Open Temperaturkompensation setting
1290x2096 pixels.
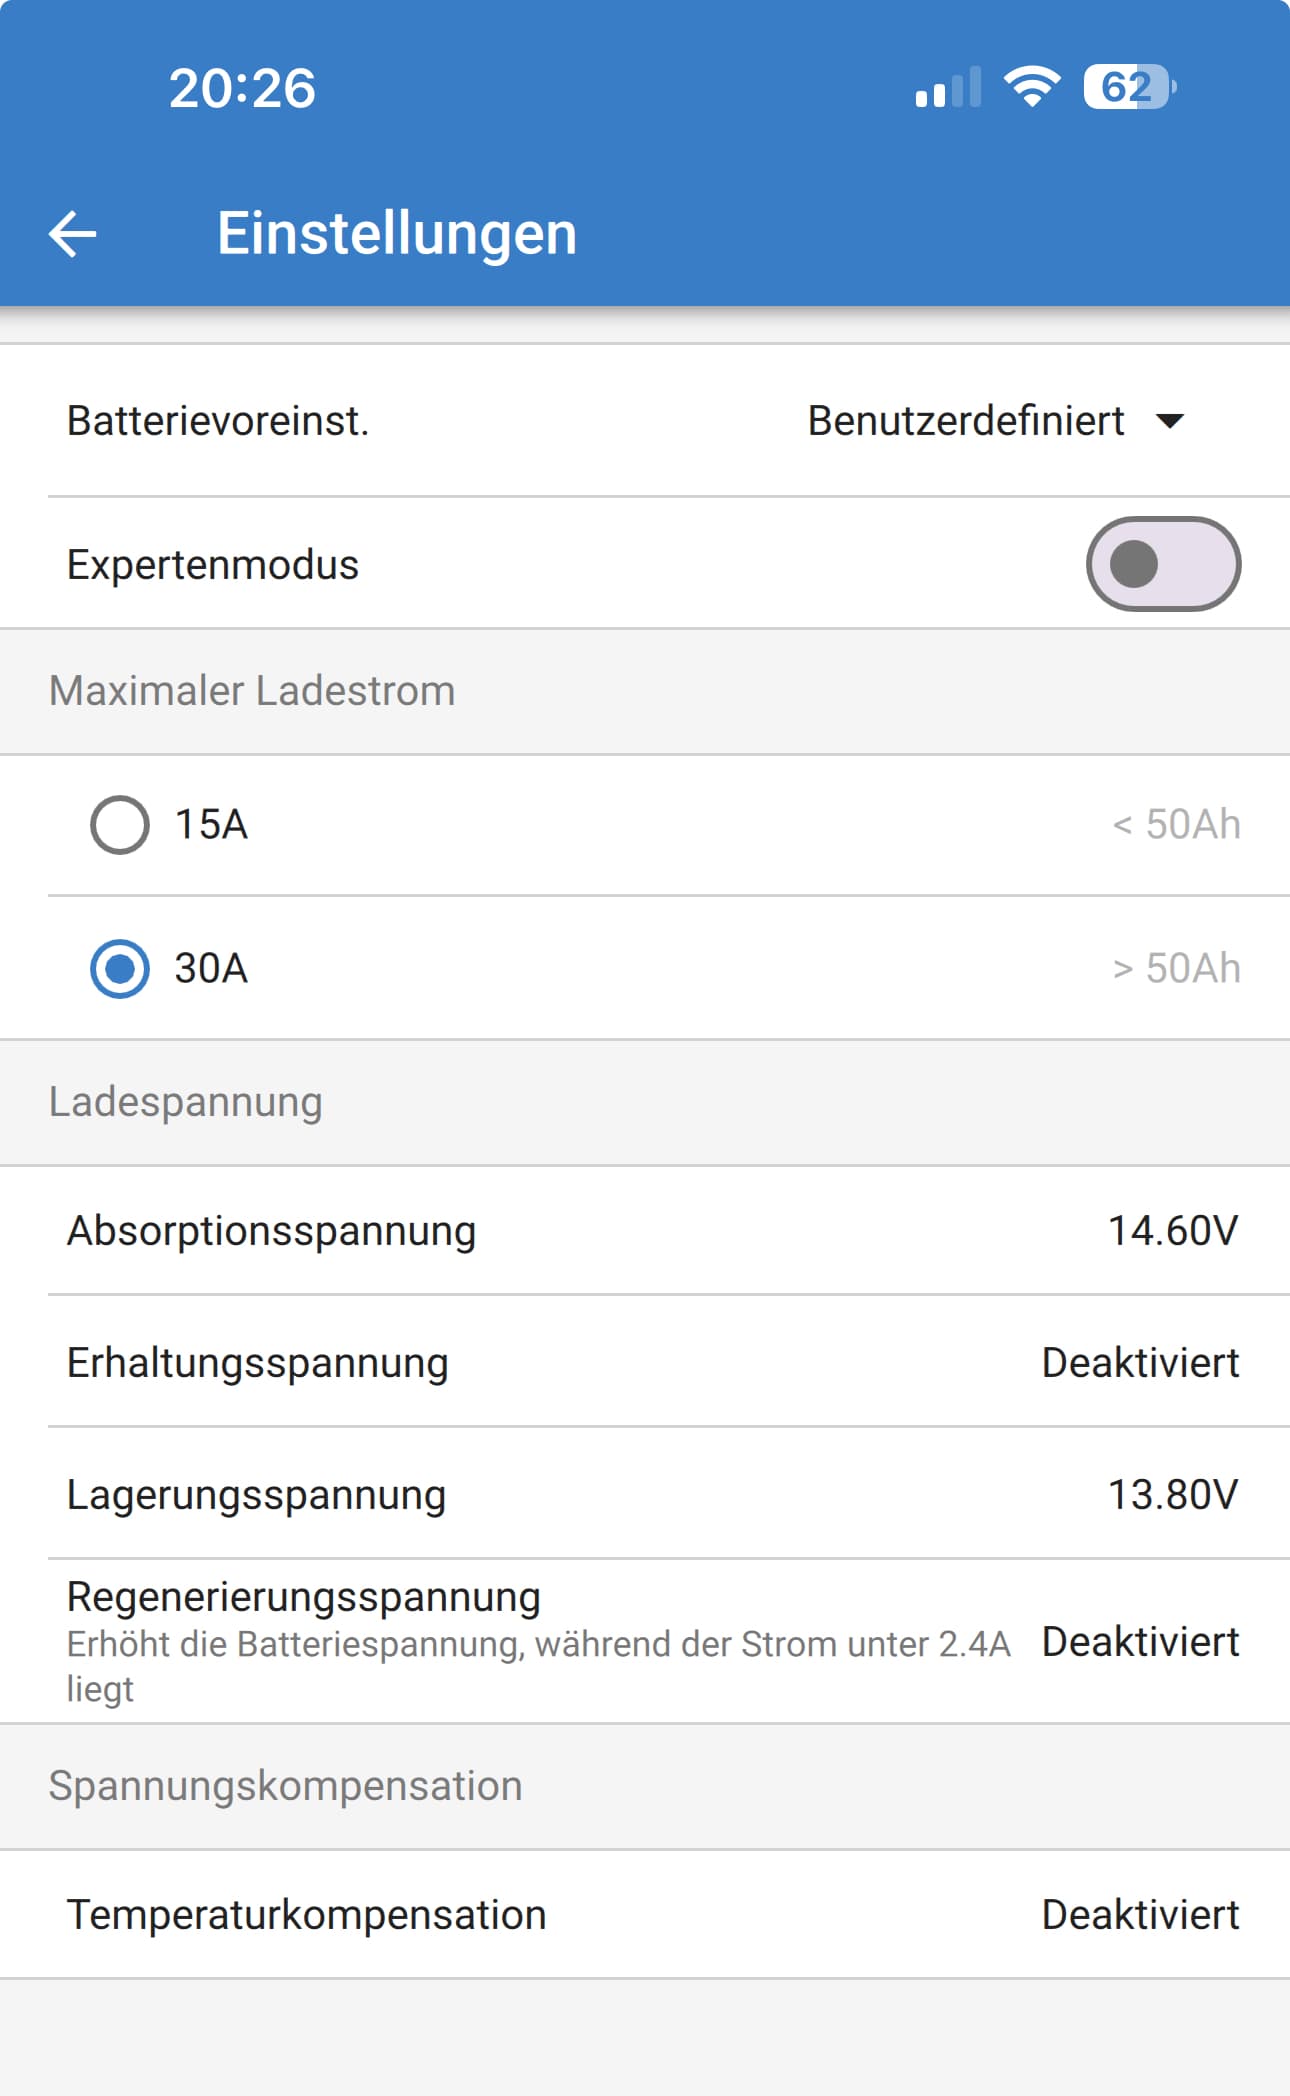click(645, 1915)
